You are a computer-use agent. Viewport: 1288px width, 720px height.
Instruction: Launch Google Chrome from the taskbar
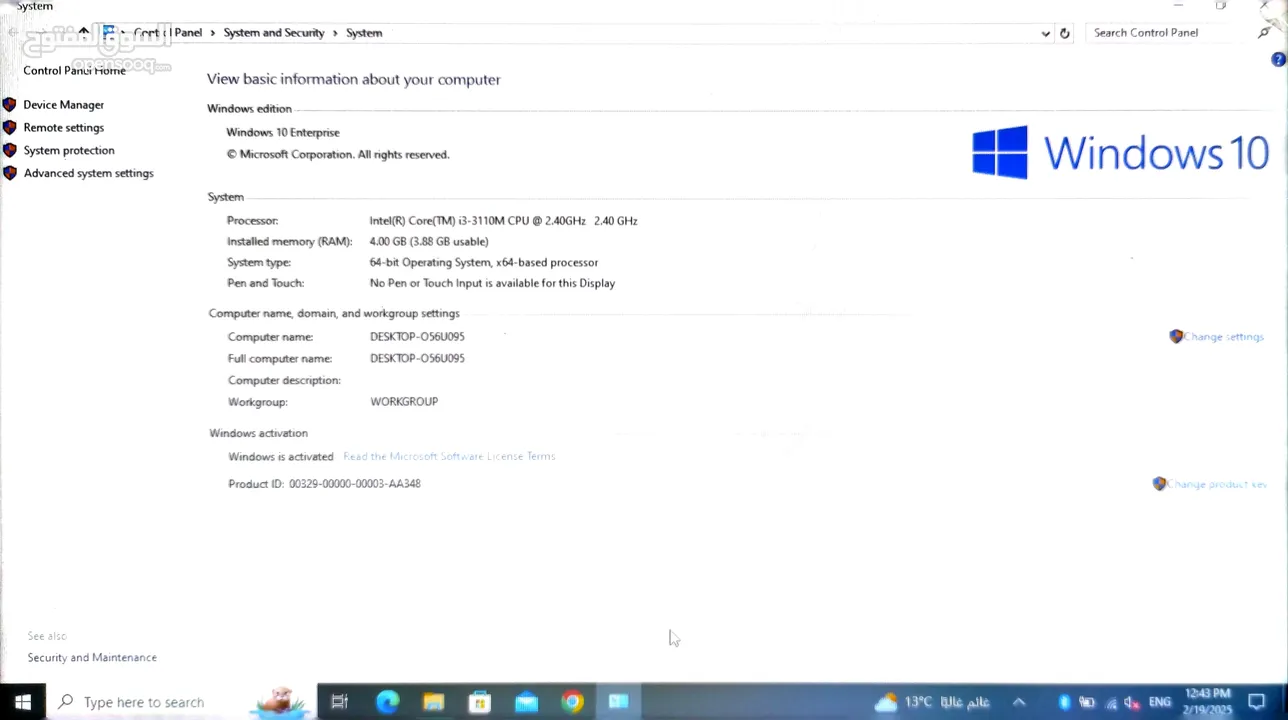(572, 702)
